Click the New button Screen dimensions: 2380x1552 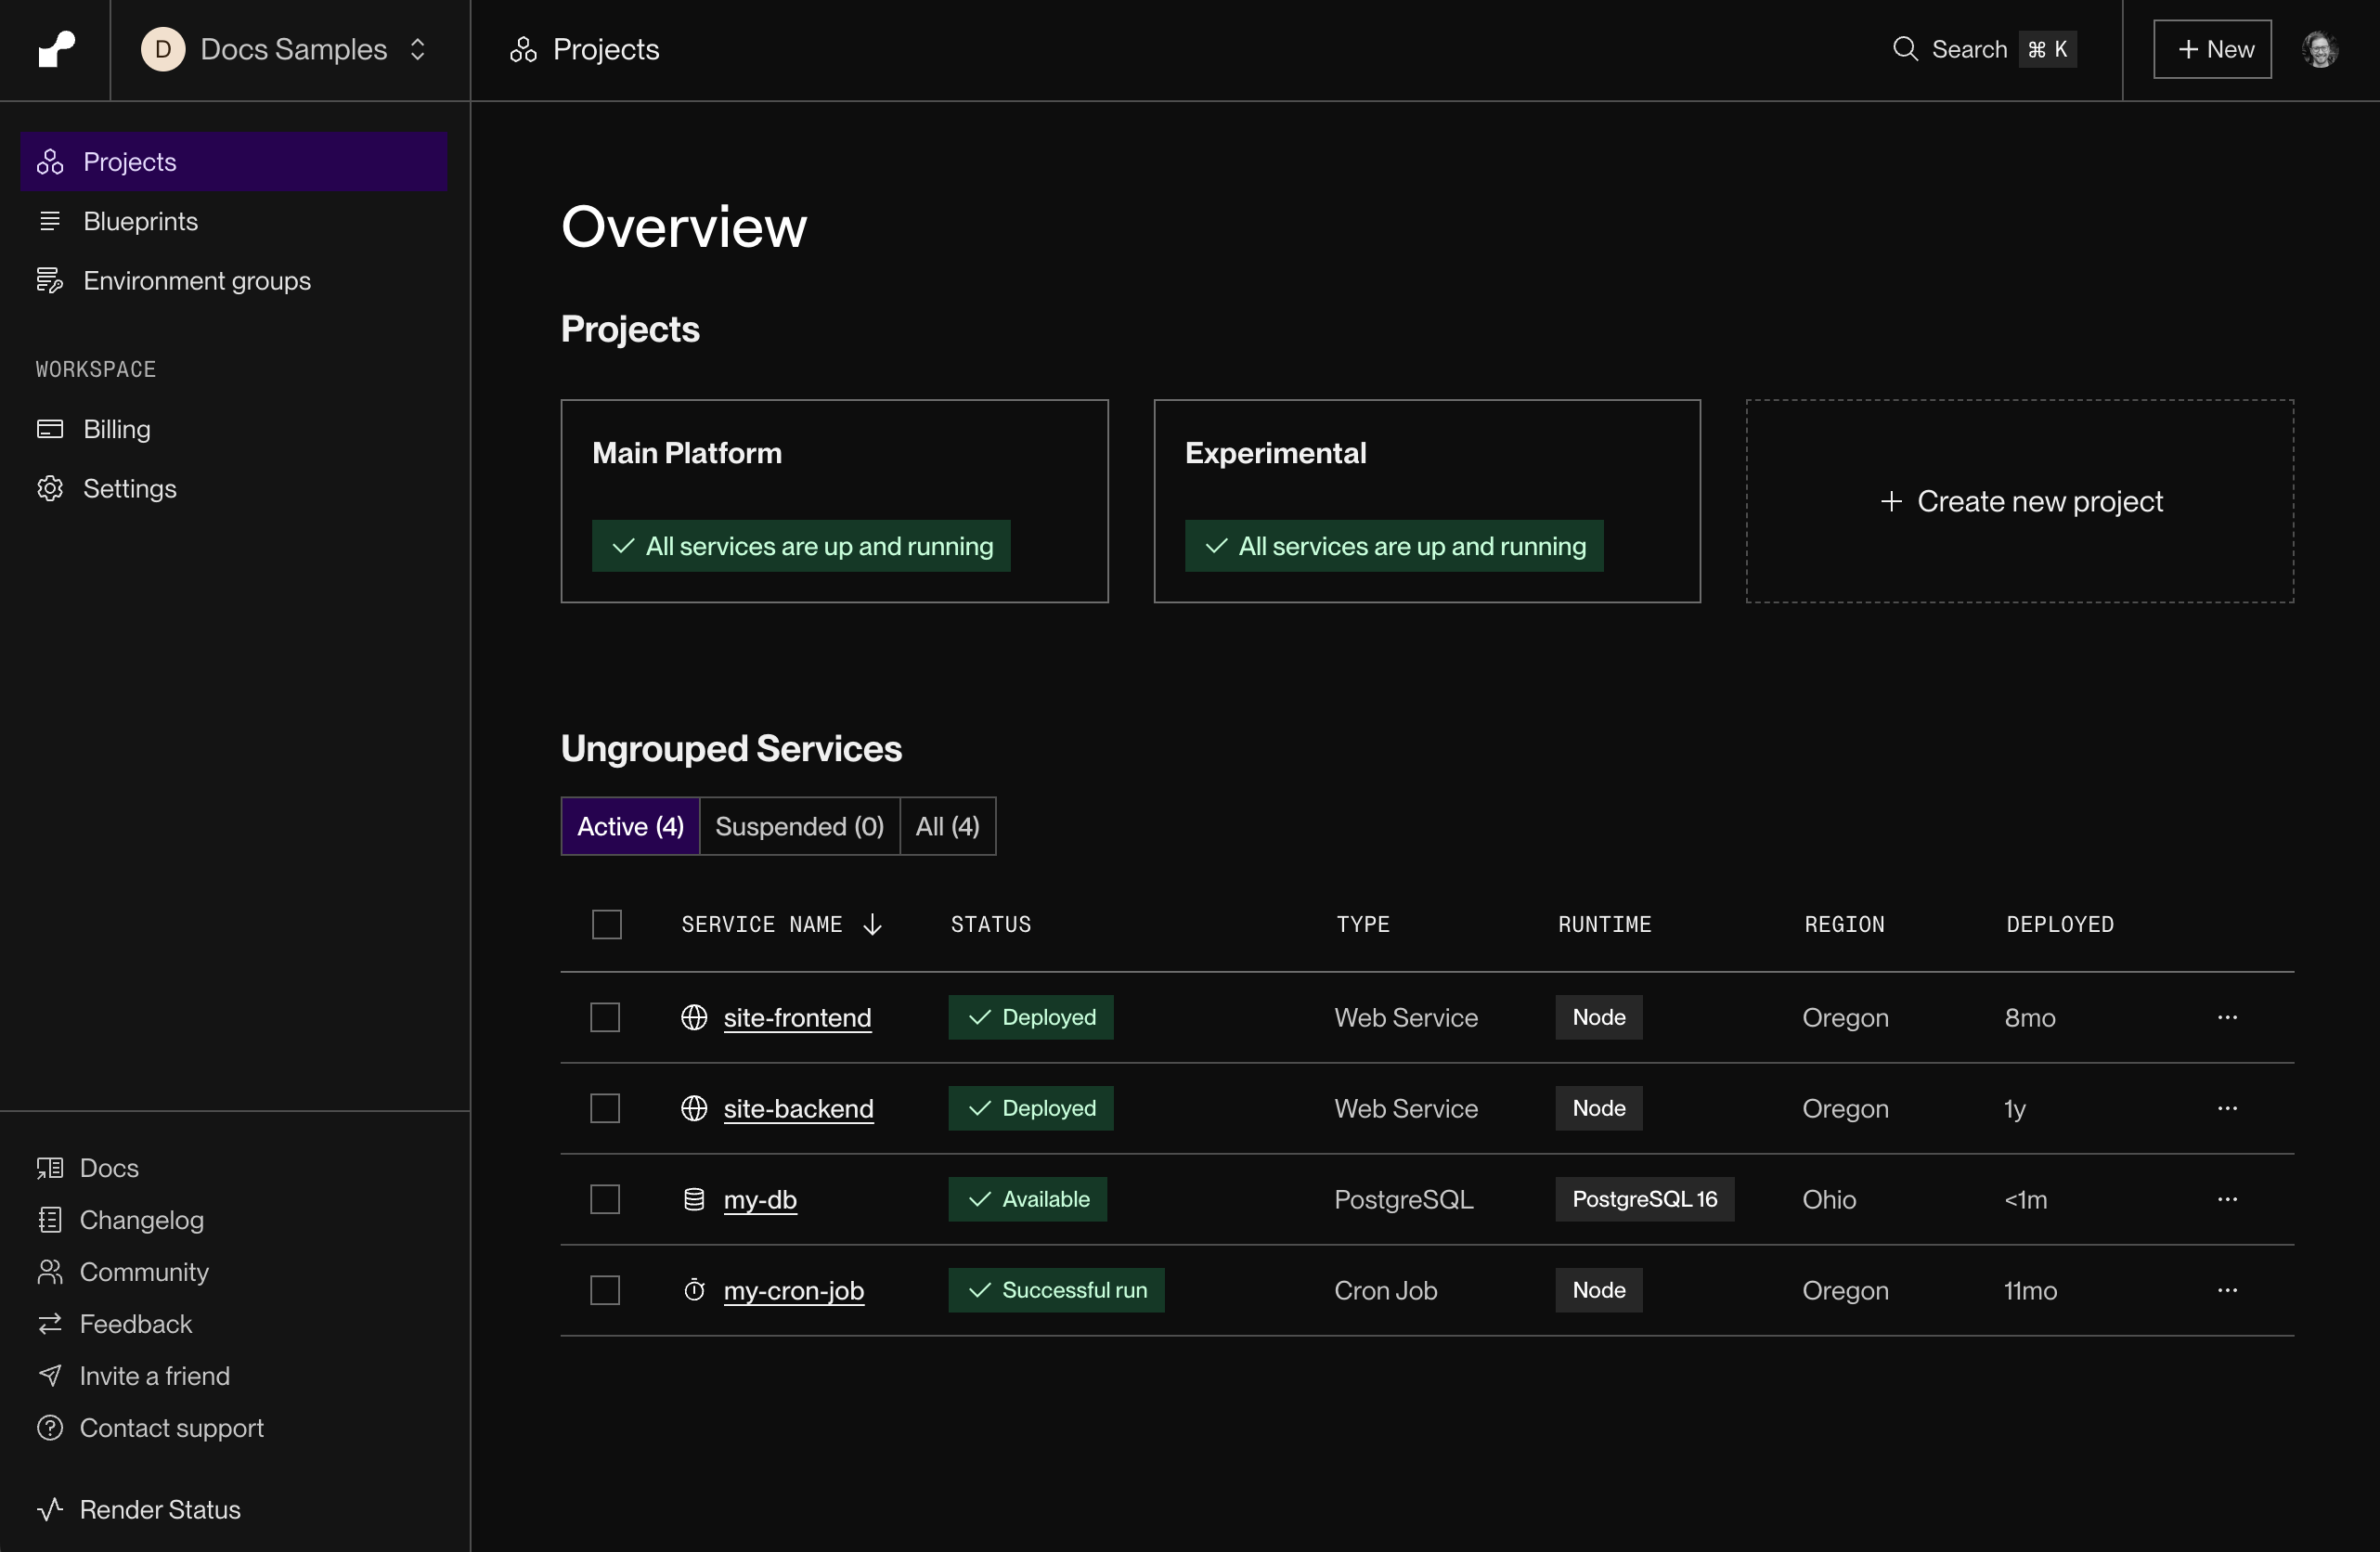click(x=2211, y=48)
